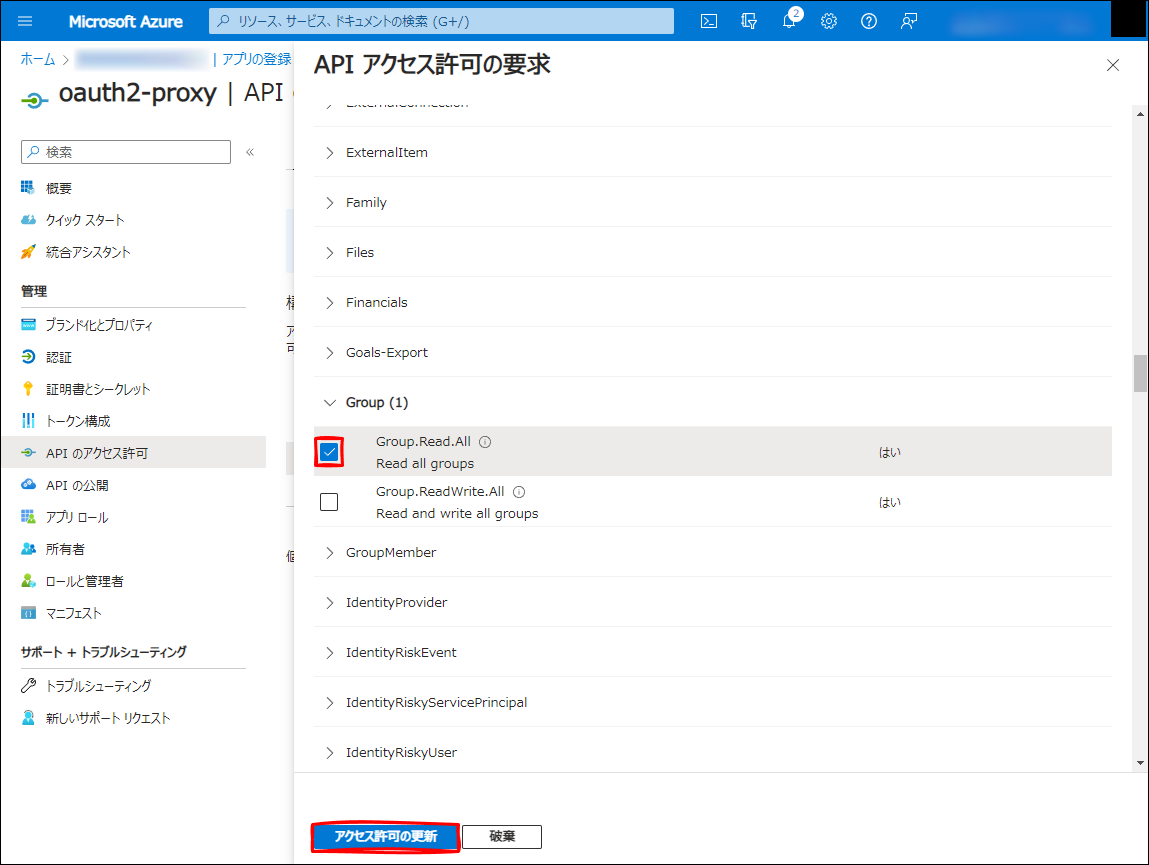The image size is (1149, 865).
Task: Check the Group.ReadWrite.All permission checkbox
Action: (x=329, y=502)
